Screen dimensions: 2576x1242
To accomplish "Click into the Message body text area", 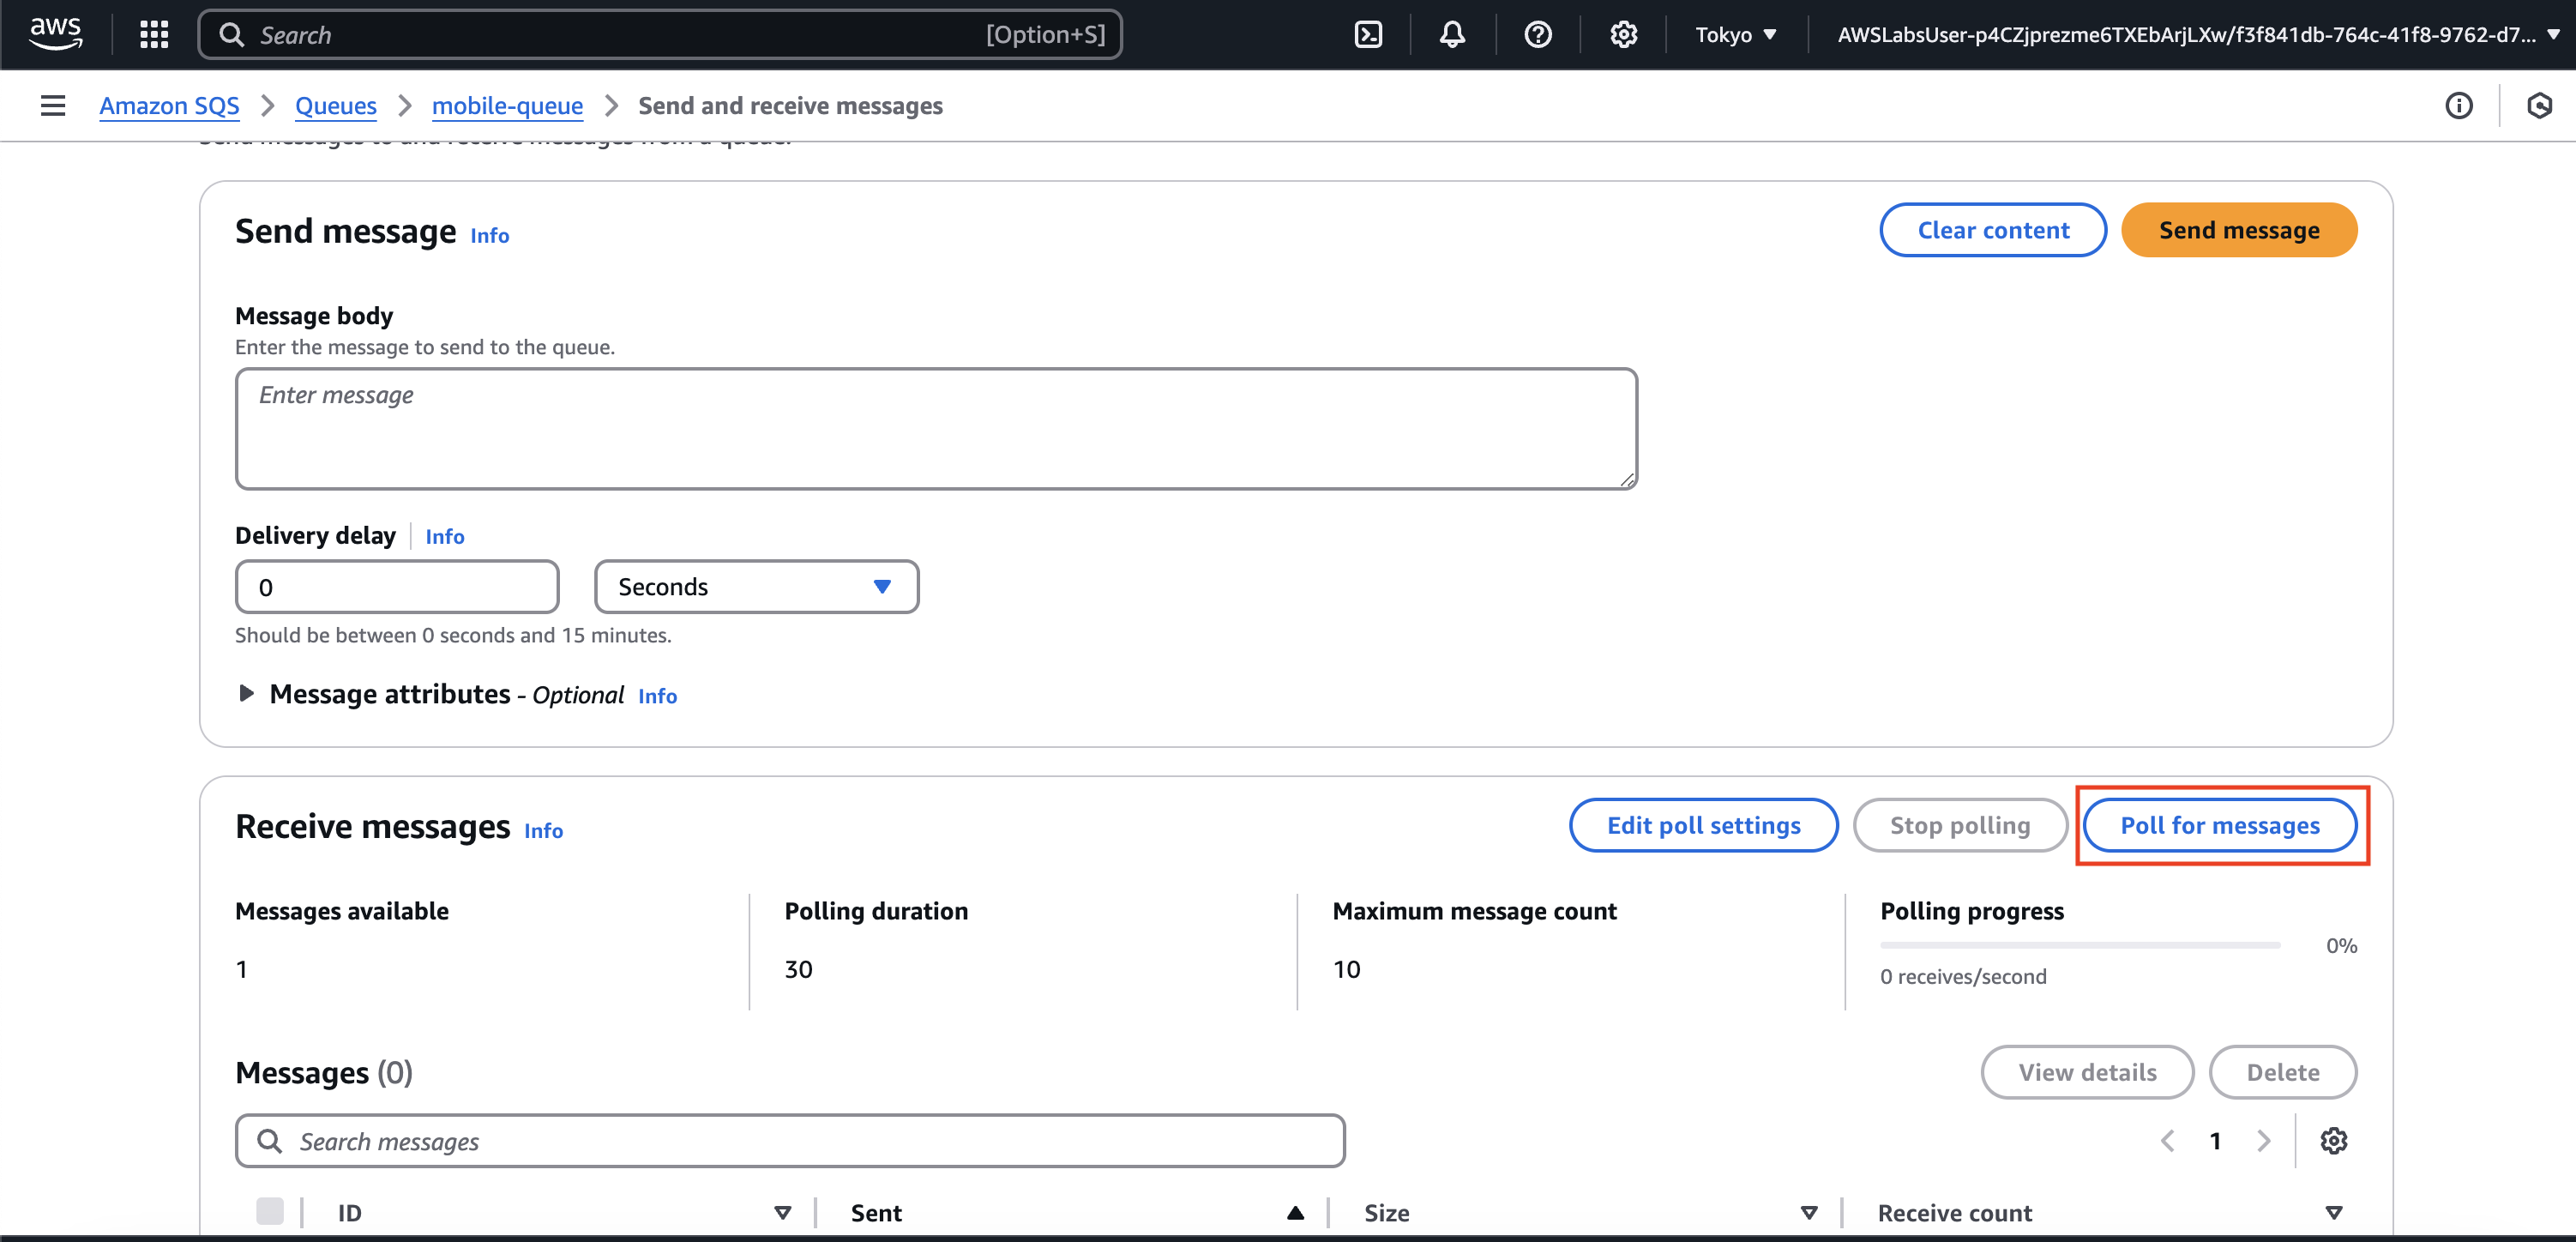I will pyautogui.click(x=935, y=429).
